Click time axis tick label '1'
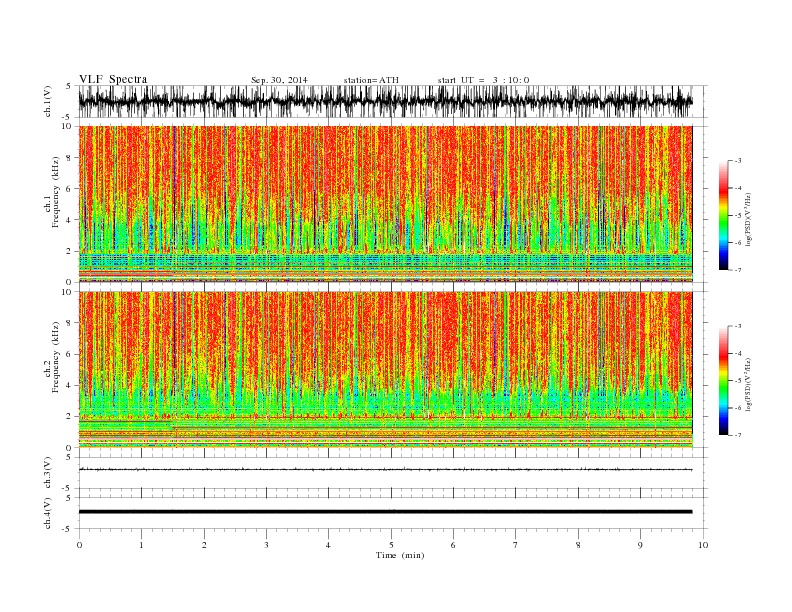 (142, 545)
